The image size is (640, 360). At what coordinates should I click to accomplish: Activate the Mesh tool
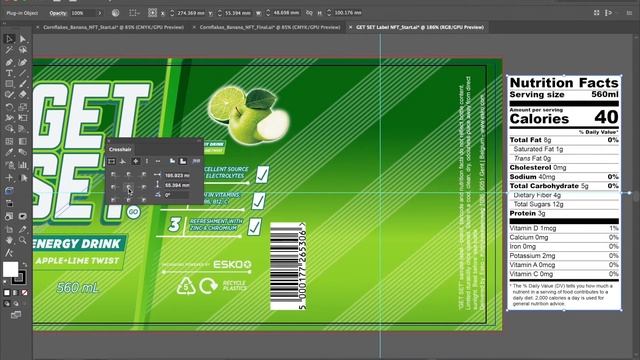point(9,141)
